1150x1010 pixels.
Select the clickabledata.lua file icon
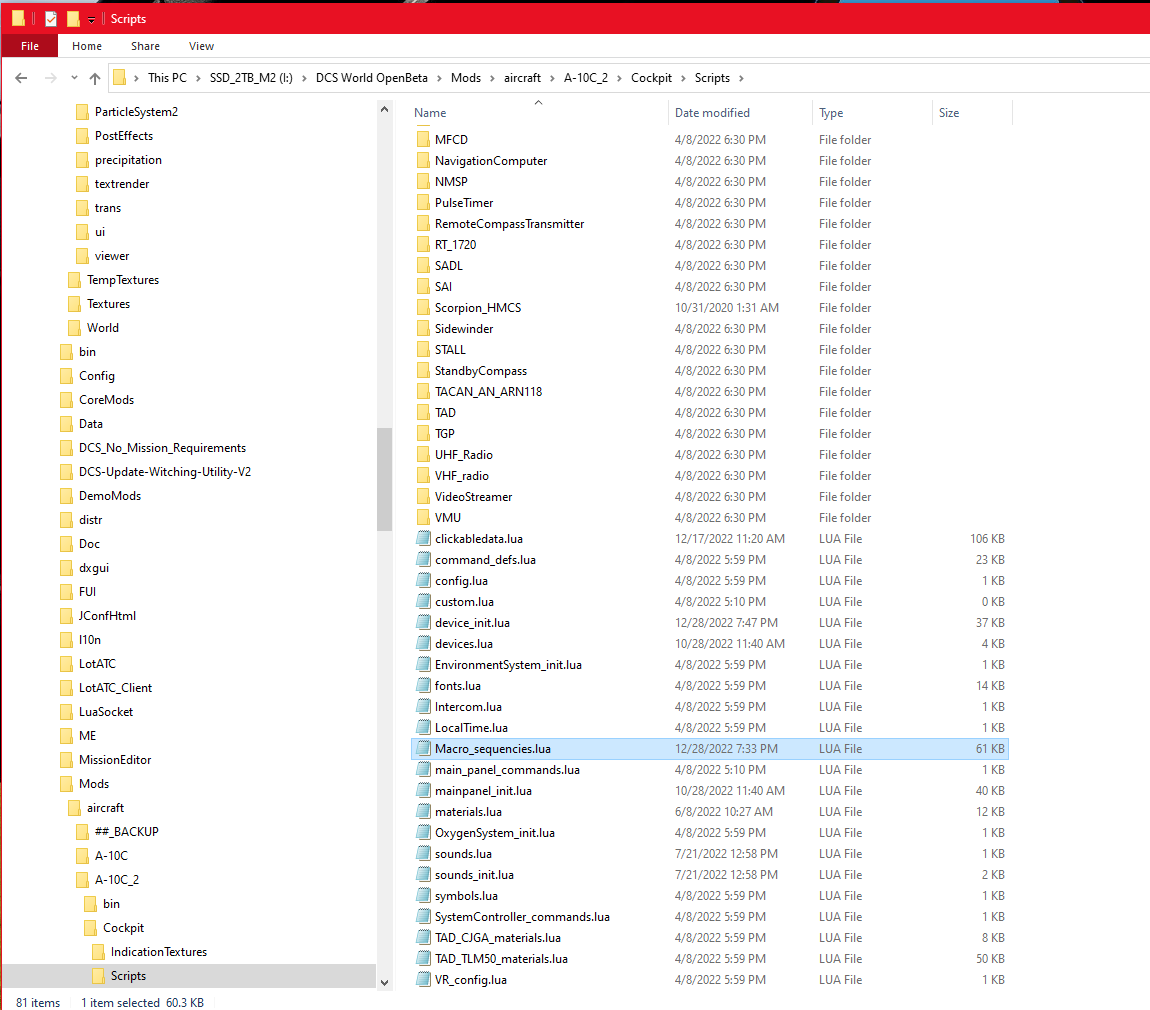point(423,539)
